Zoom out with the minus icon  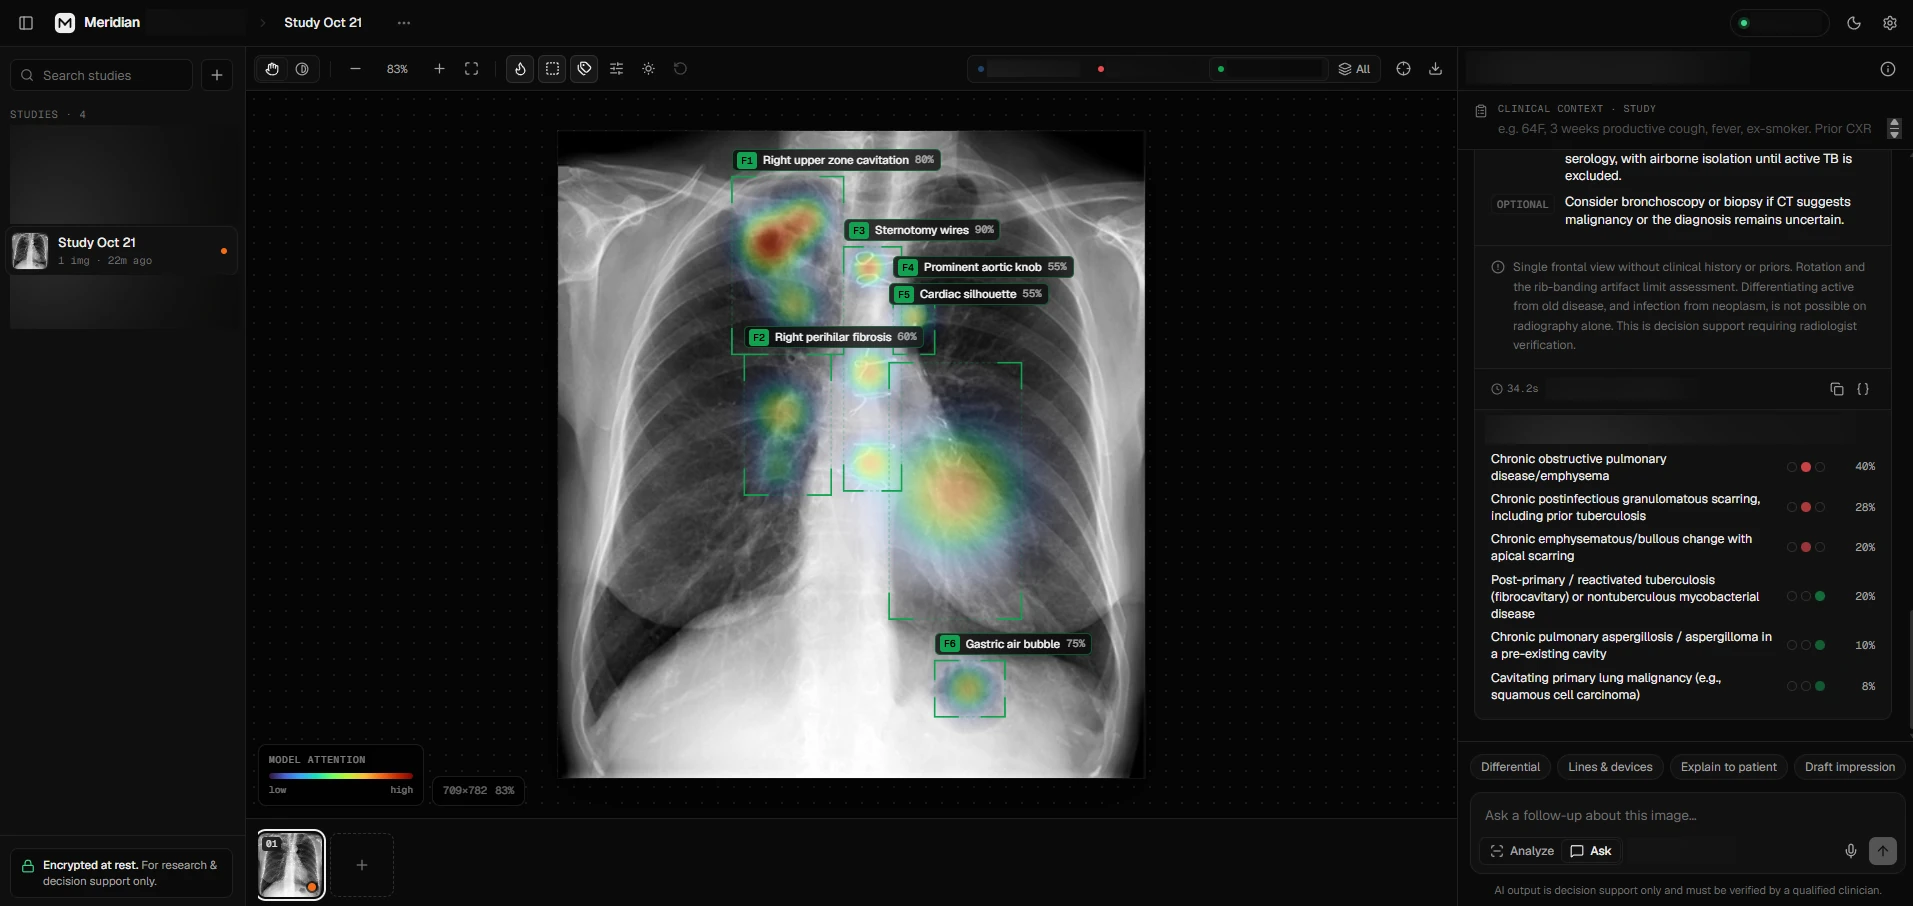[x=355, y=69]
